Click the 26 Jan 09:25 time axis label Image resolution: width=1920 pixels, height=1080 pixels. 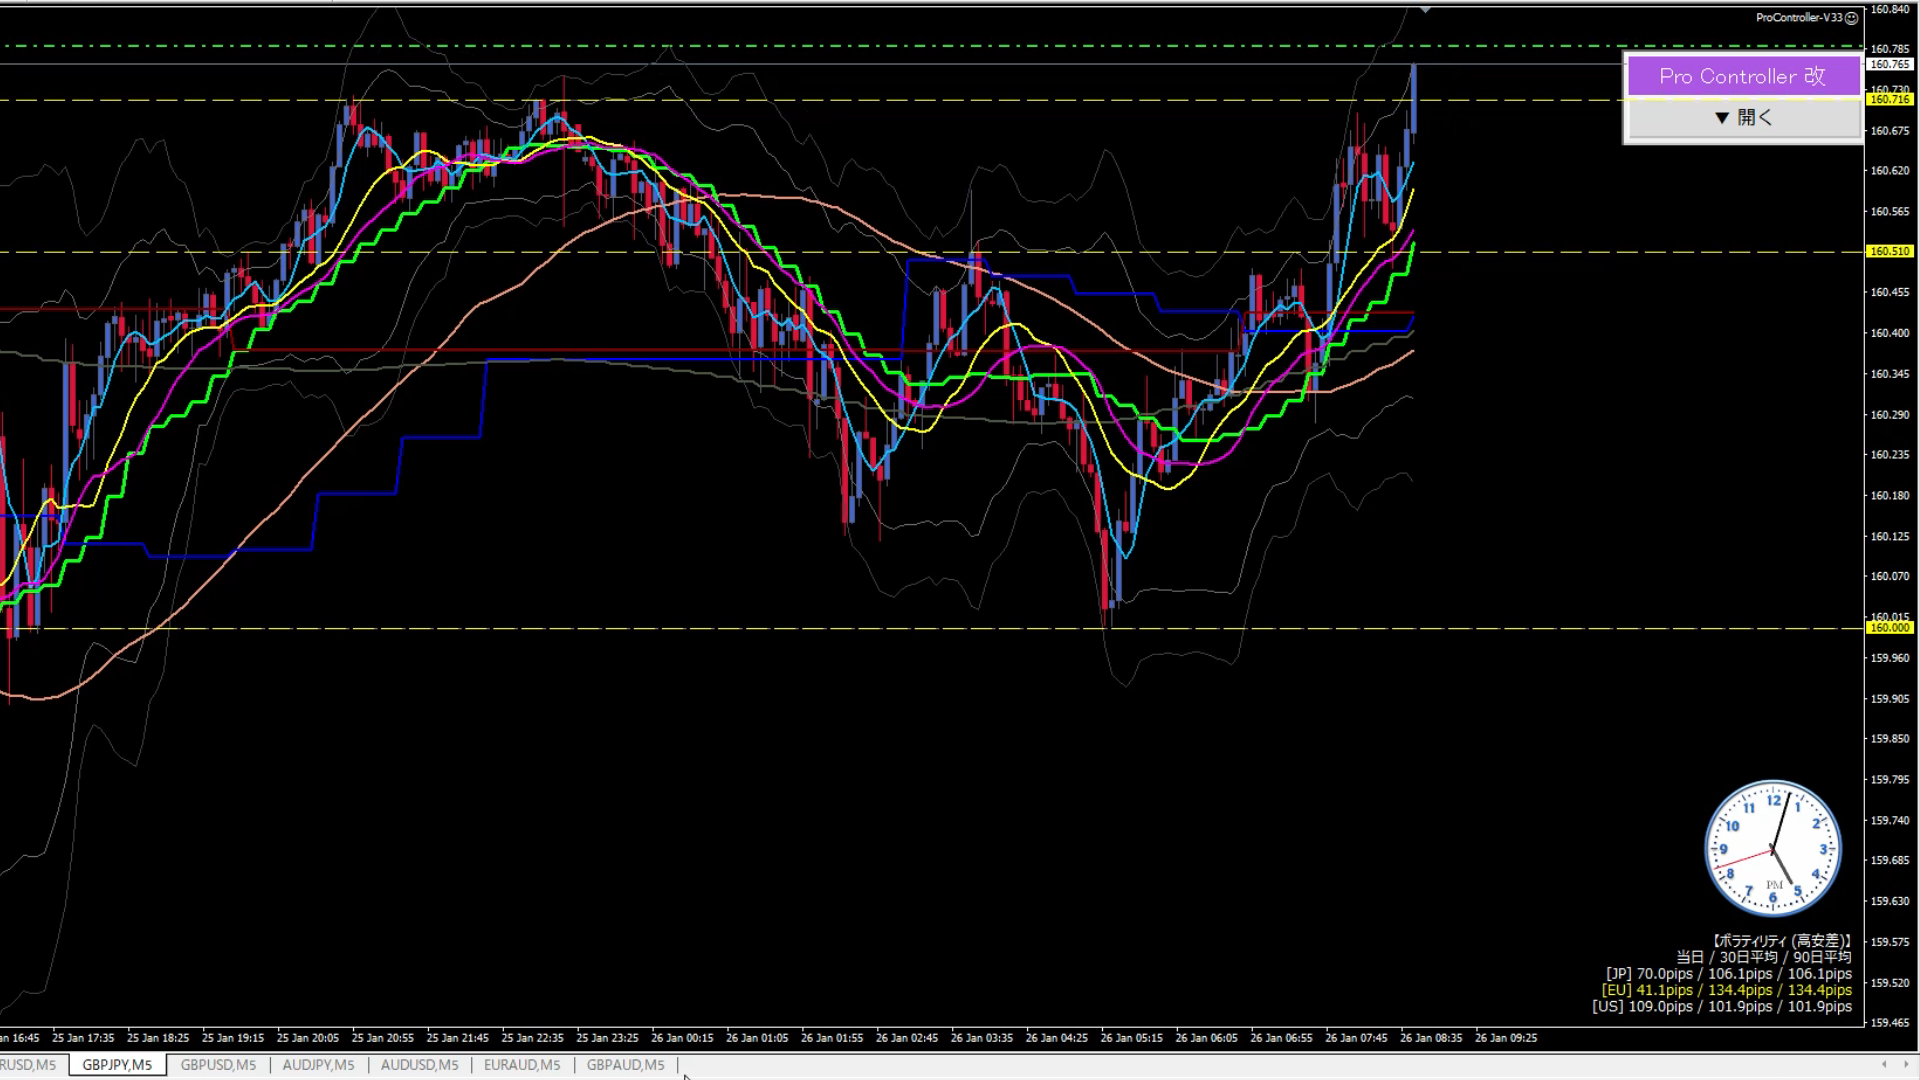(1506, 1038)
